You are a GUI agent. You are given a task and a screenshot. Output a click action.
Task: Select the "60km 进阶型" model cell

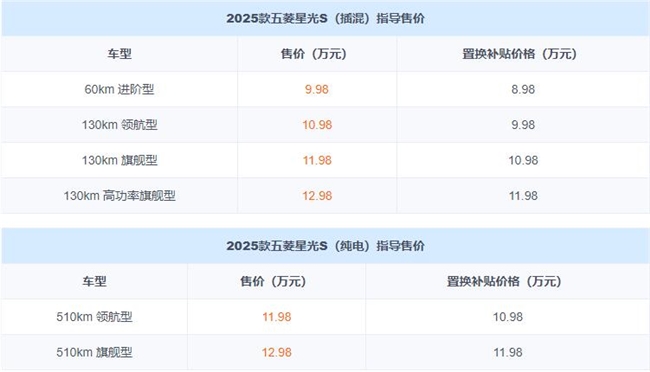pyautogui.click(x=119, y=89)
